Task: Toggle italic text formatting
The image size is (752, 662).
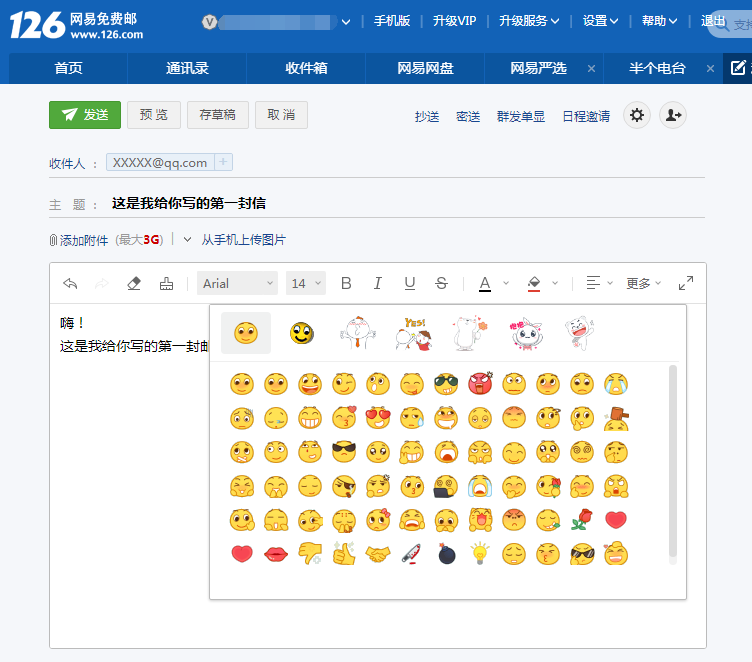Action: click(378, 284)
